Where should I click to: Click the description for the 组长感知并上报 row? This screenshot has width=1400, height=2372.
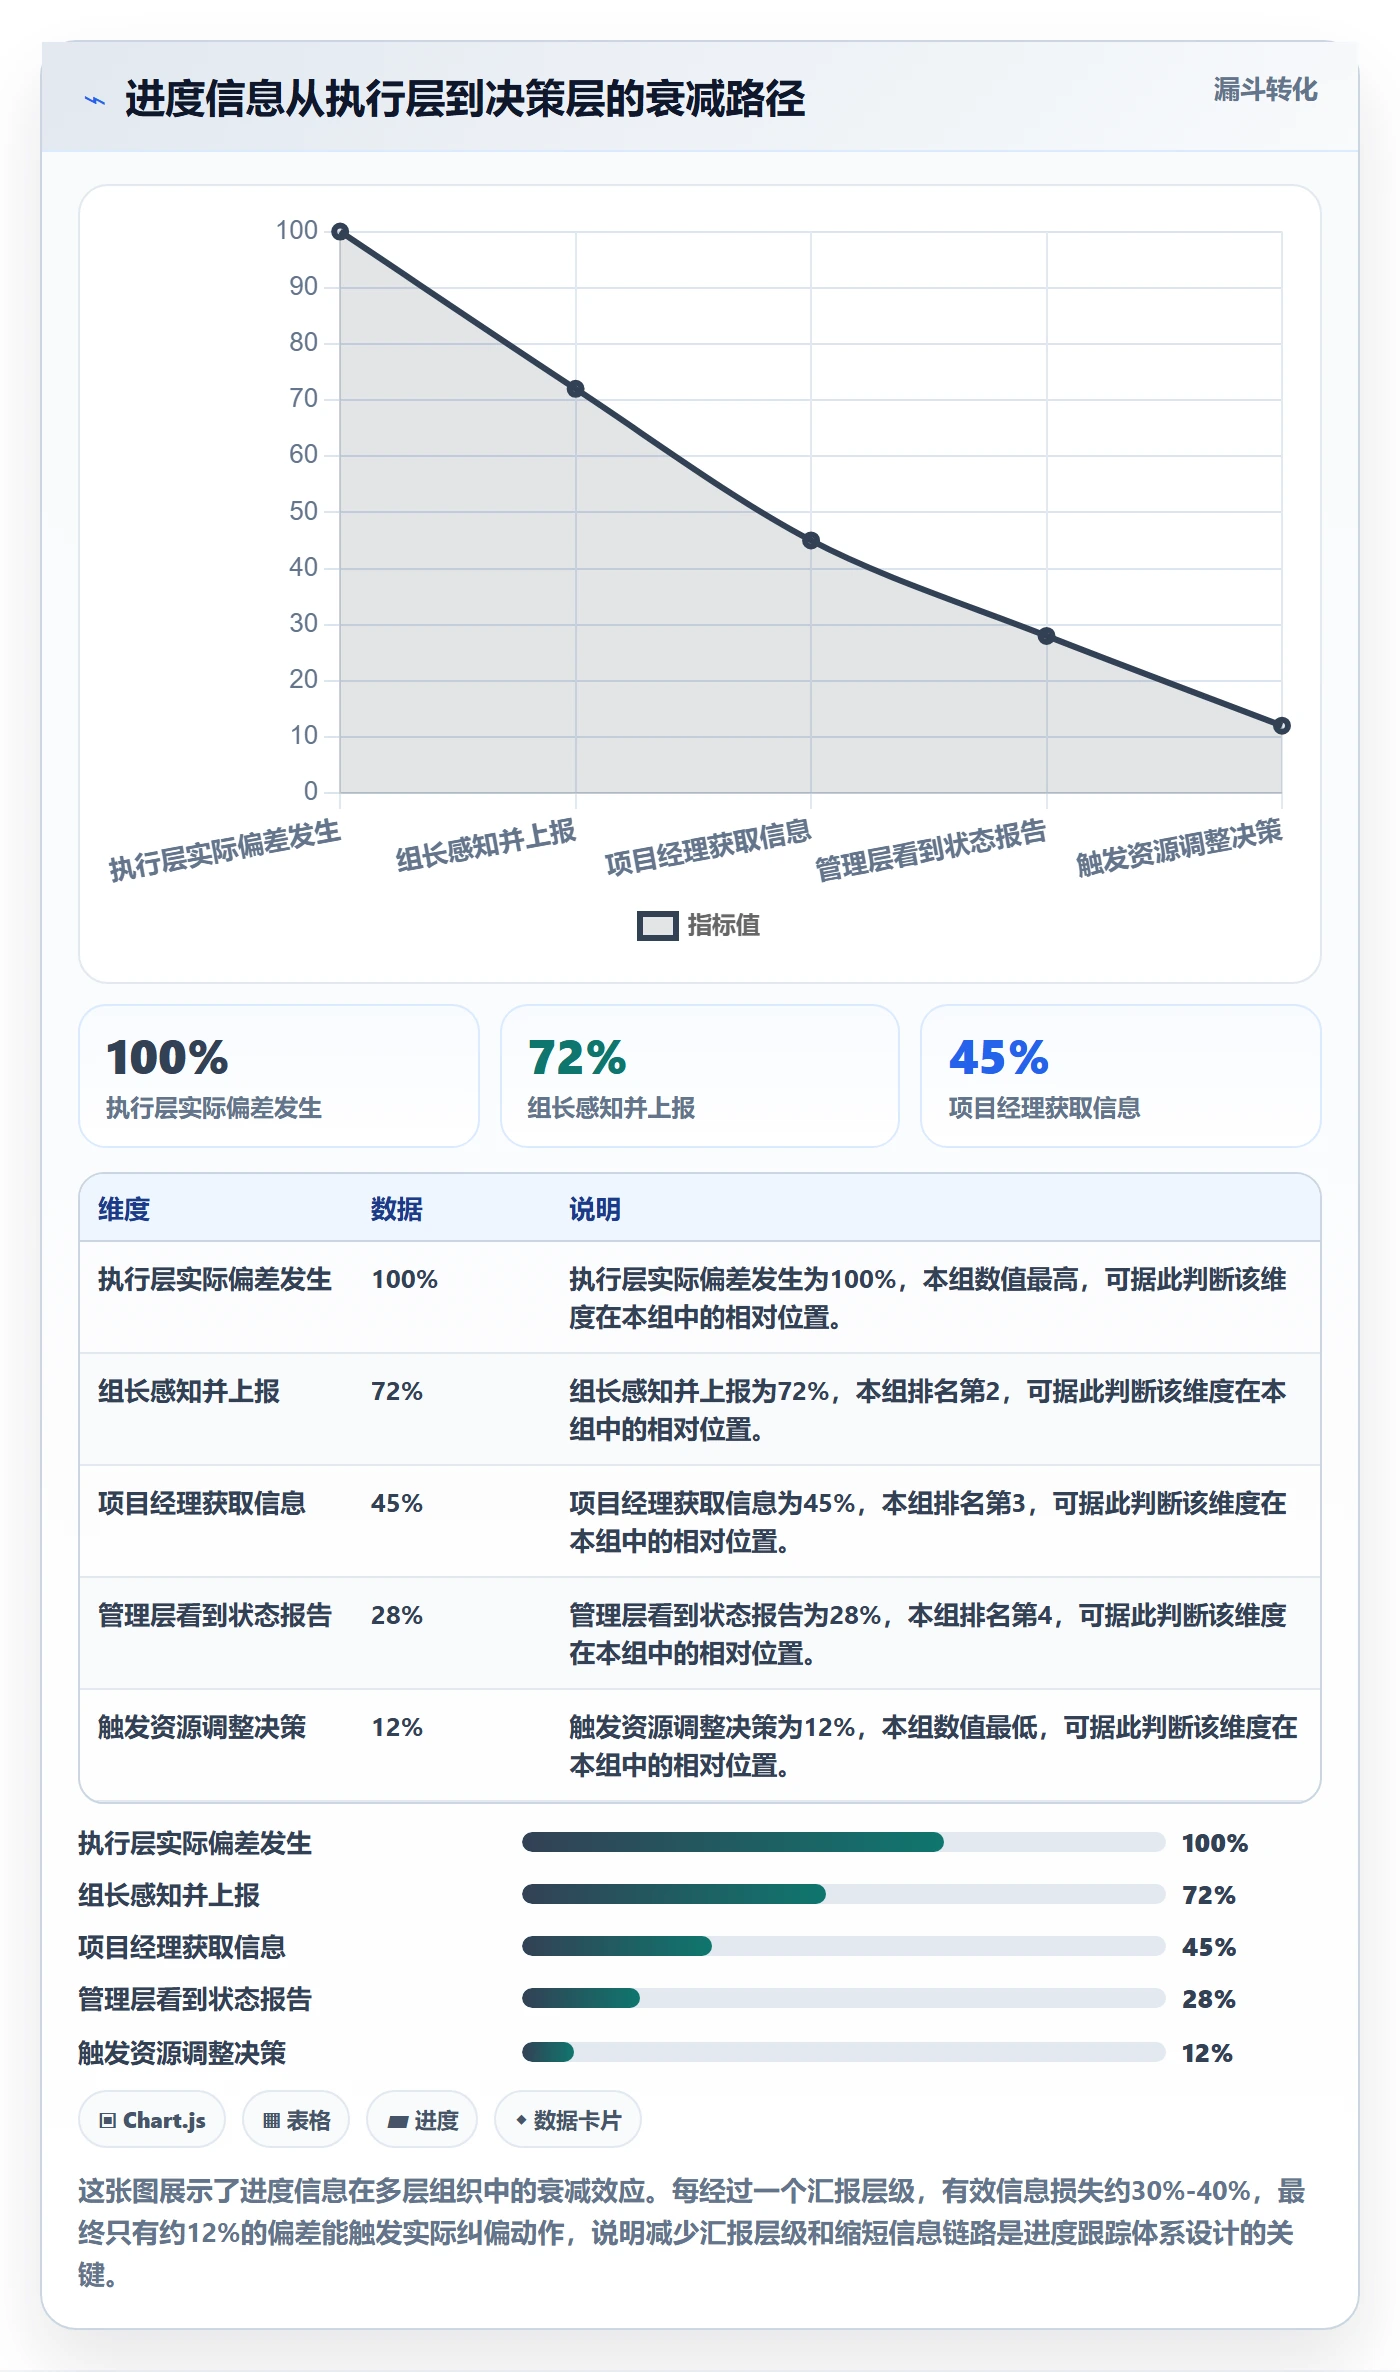coord(928,1410)
